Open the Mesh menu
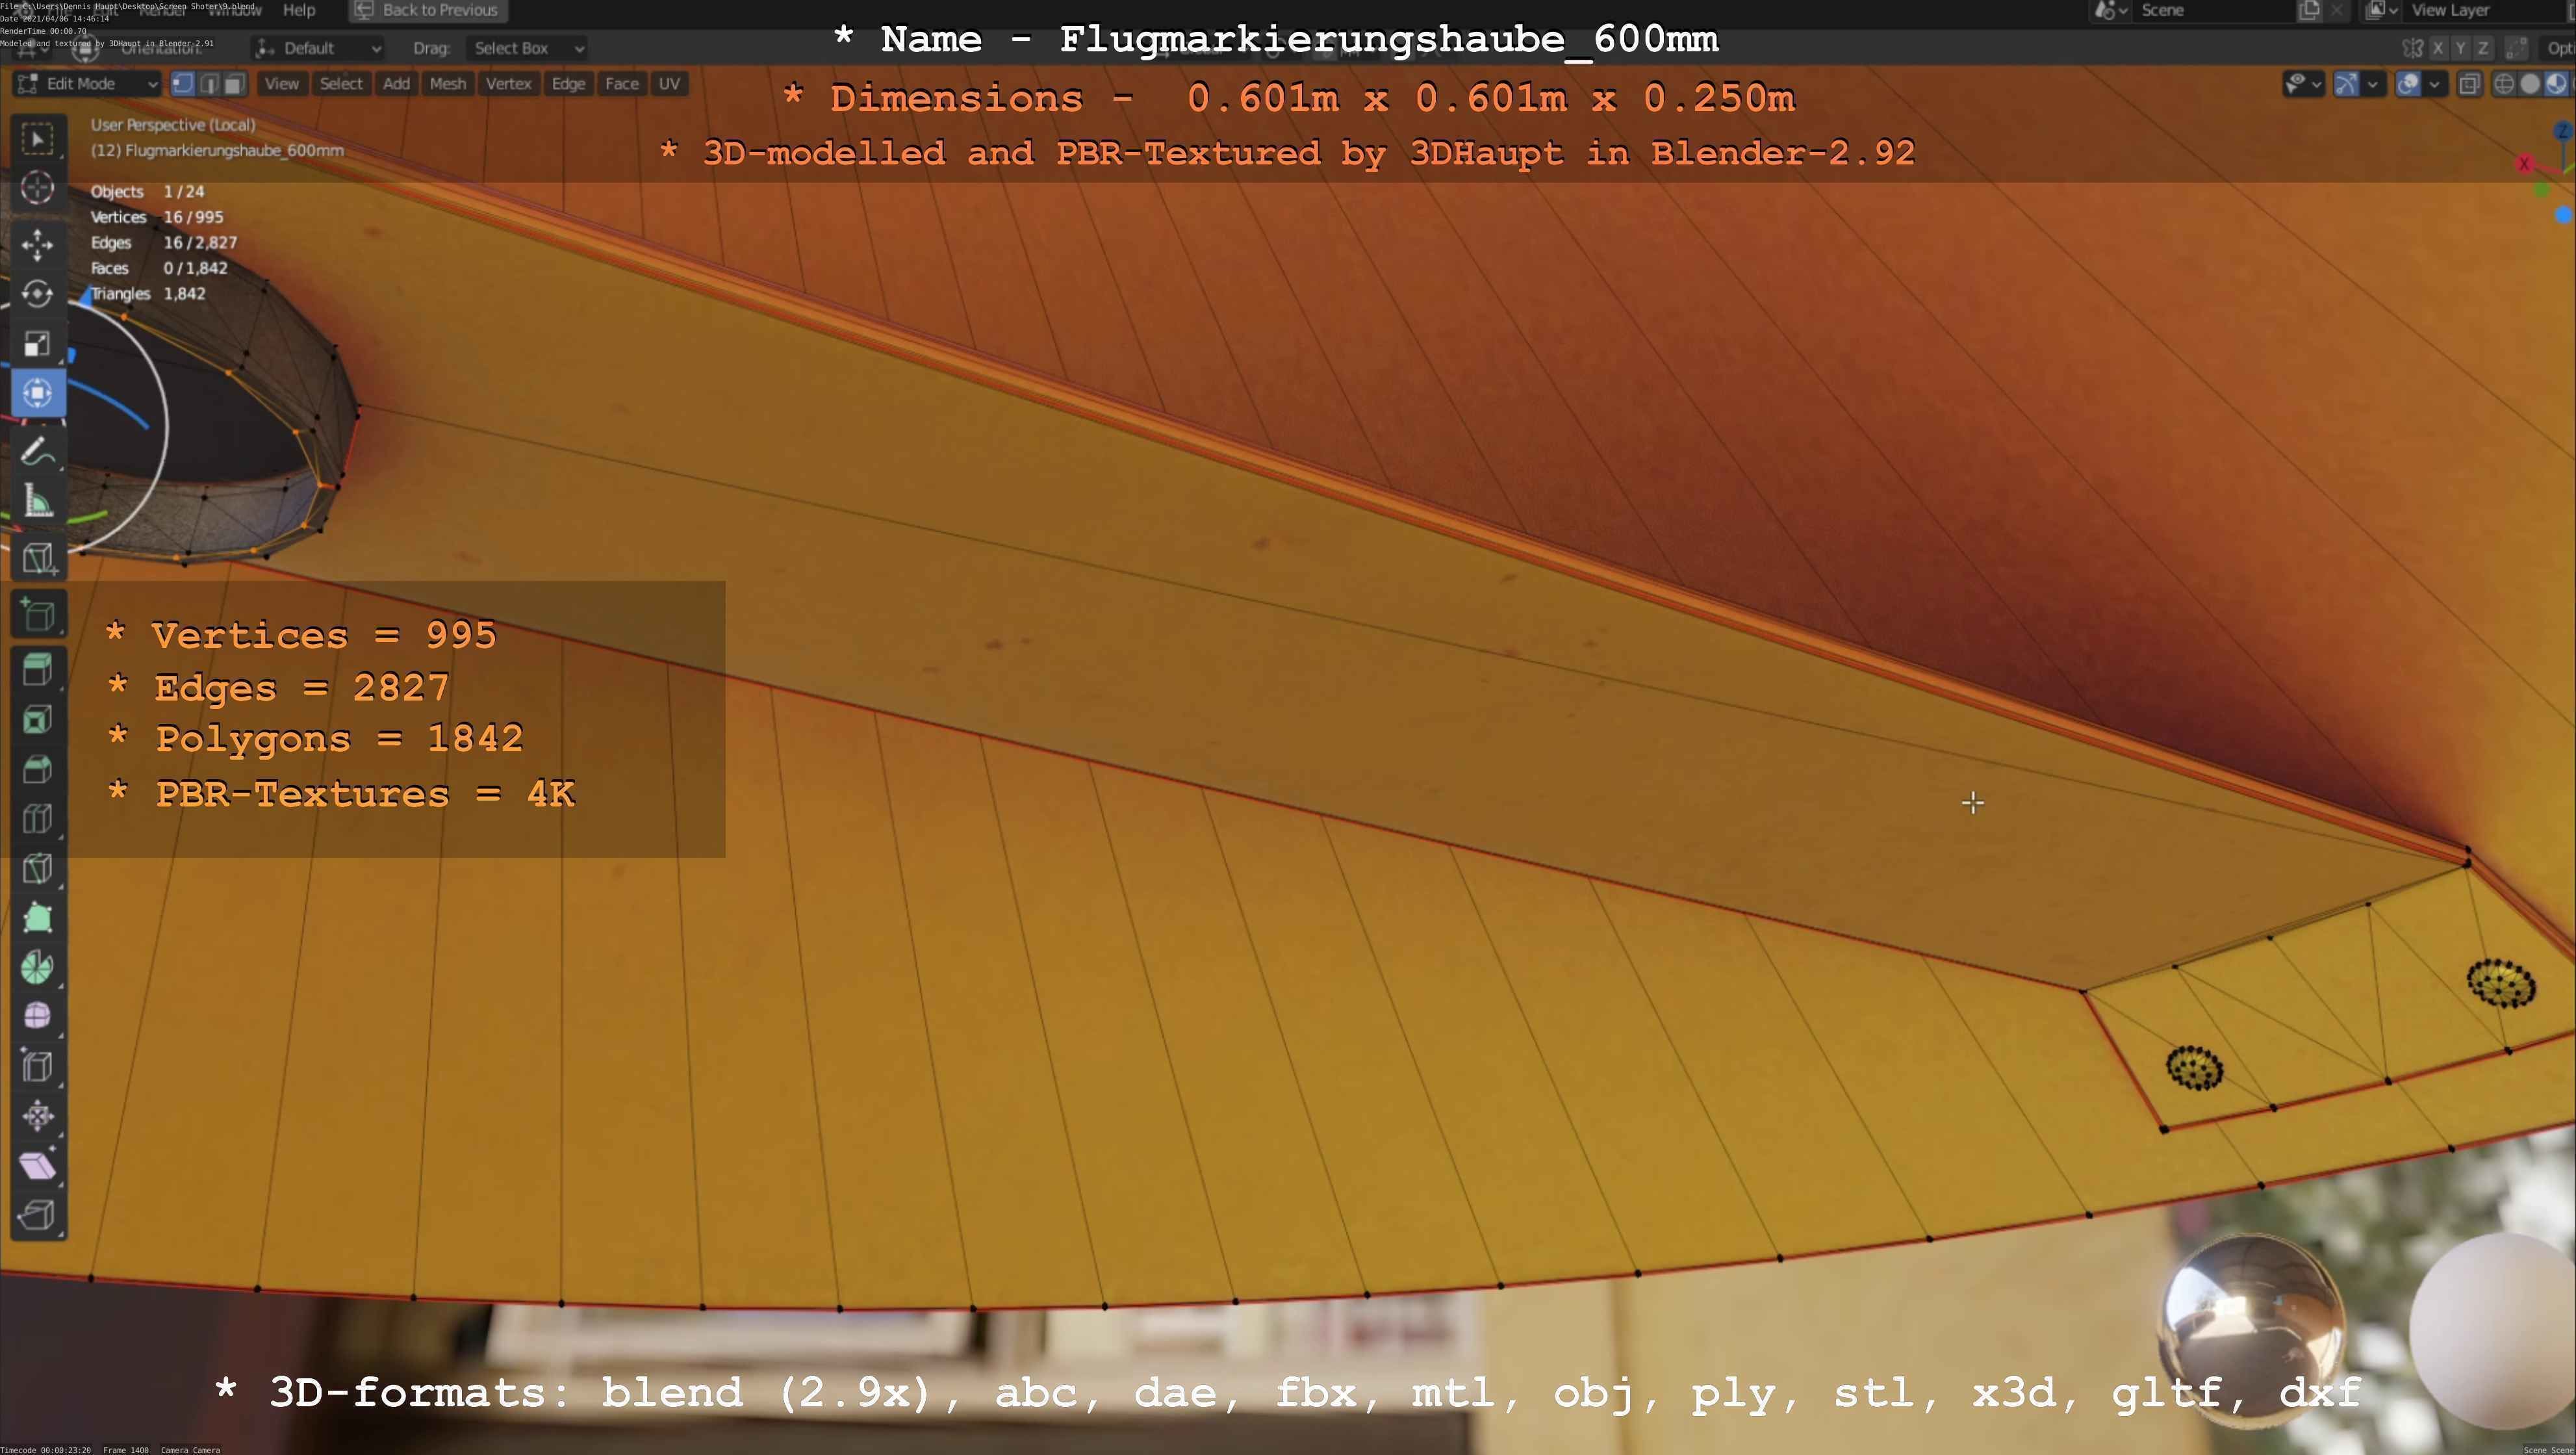2576x1455 pixels. point(448,84)
